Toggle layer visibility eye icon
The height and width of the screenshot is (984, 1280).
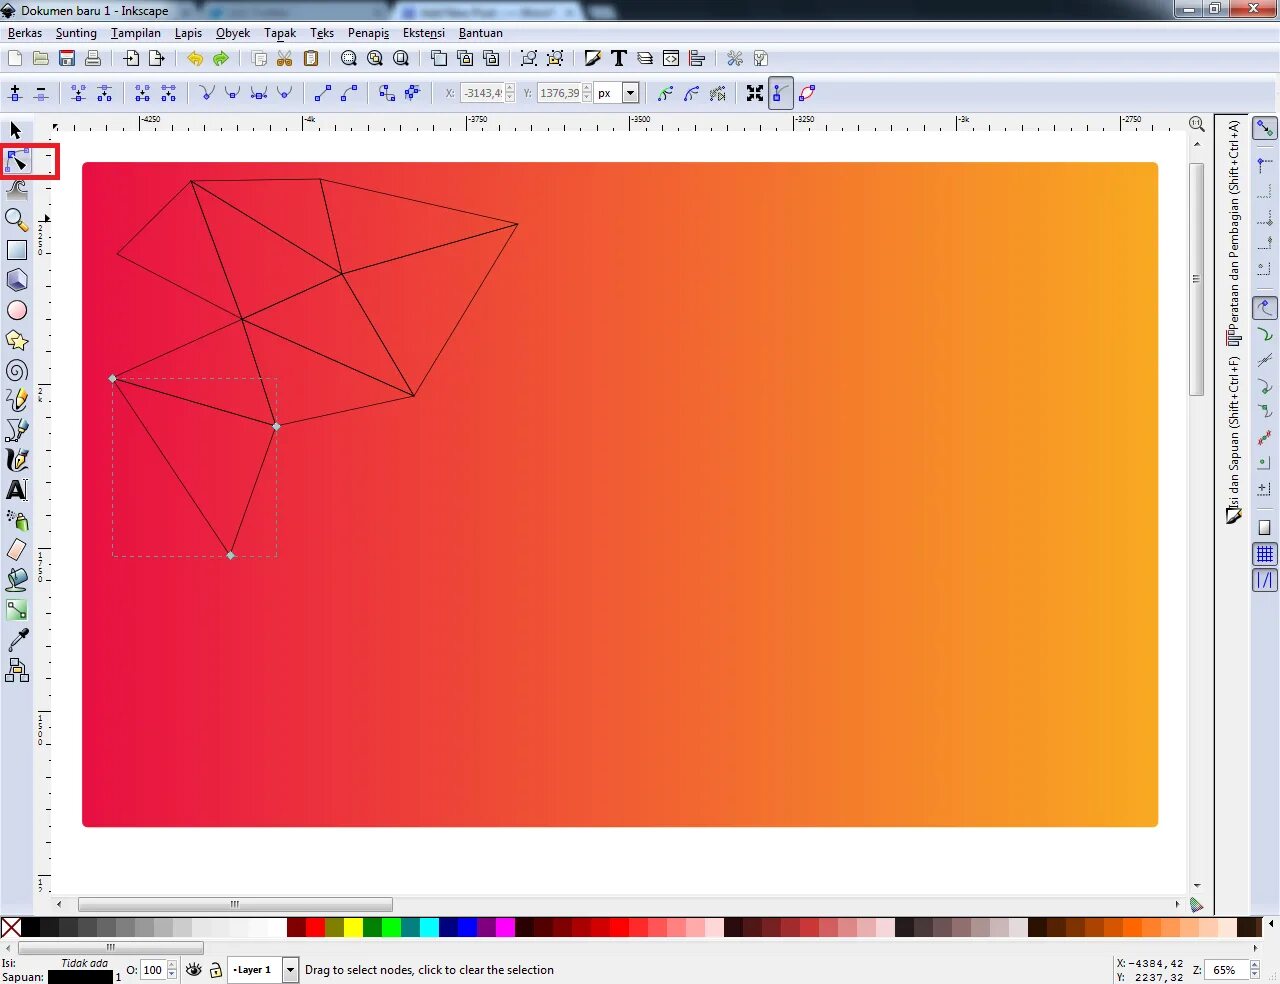coord(194,970)
